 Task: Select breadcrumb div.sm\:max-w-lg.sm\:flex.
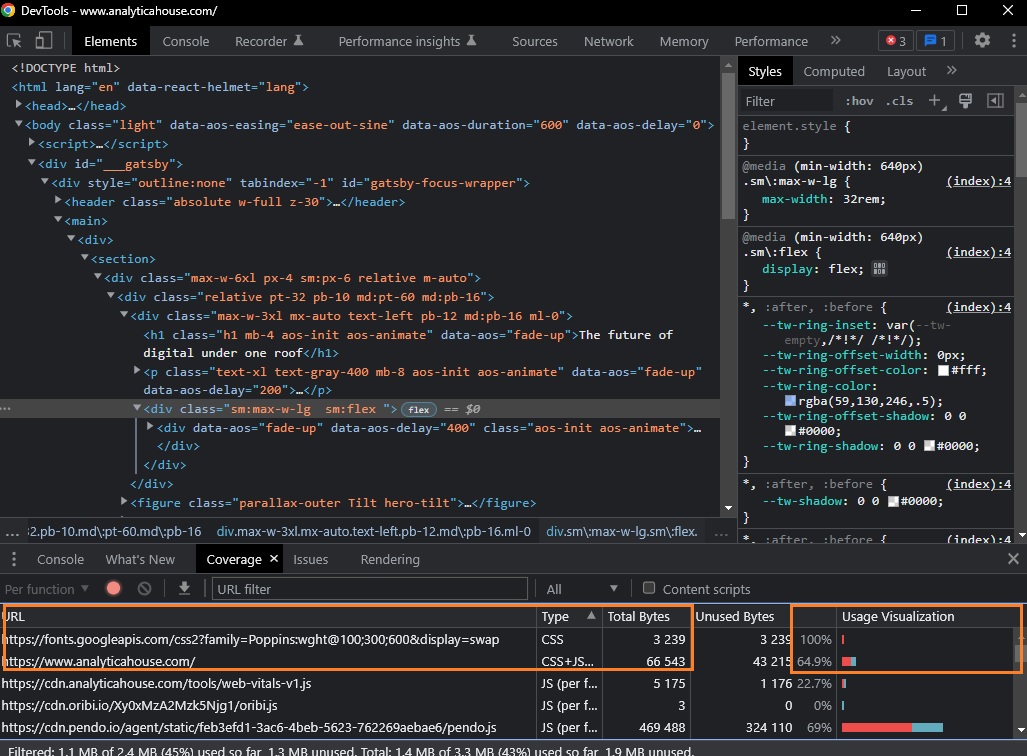(x=622, y=531)
